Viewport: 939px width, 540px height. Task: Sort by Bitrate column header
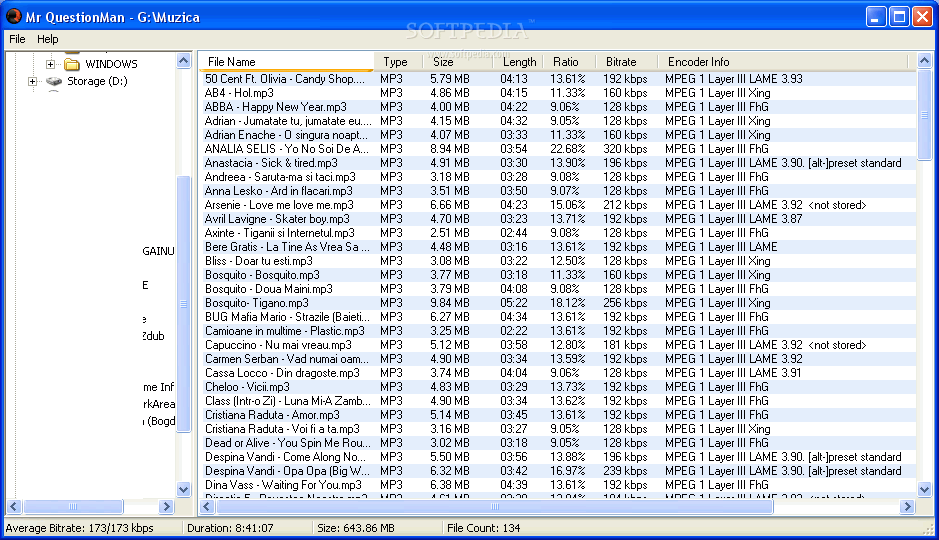(x=626, y=62)
